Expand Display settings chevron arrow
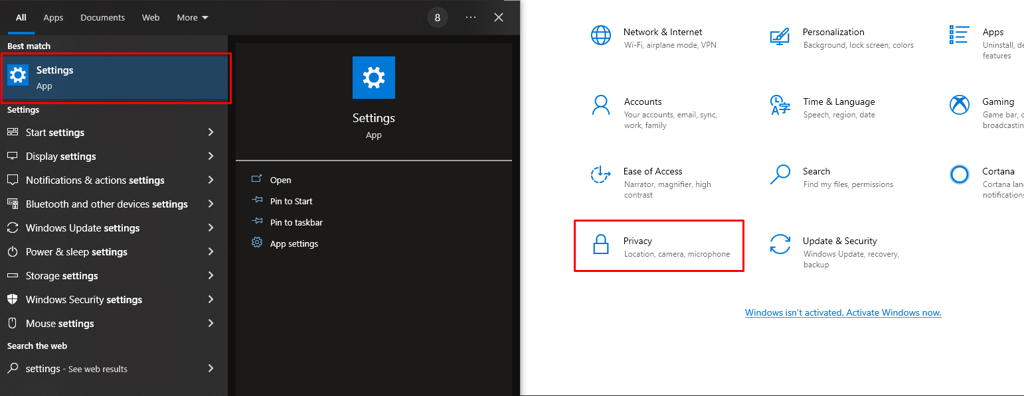Image resolution: width=1024 pixels, height=396 pixels. [210, 156]
